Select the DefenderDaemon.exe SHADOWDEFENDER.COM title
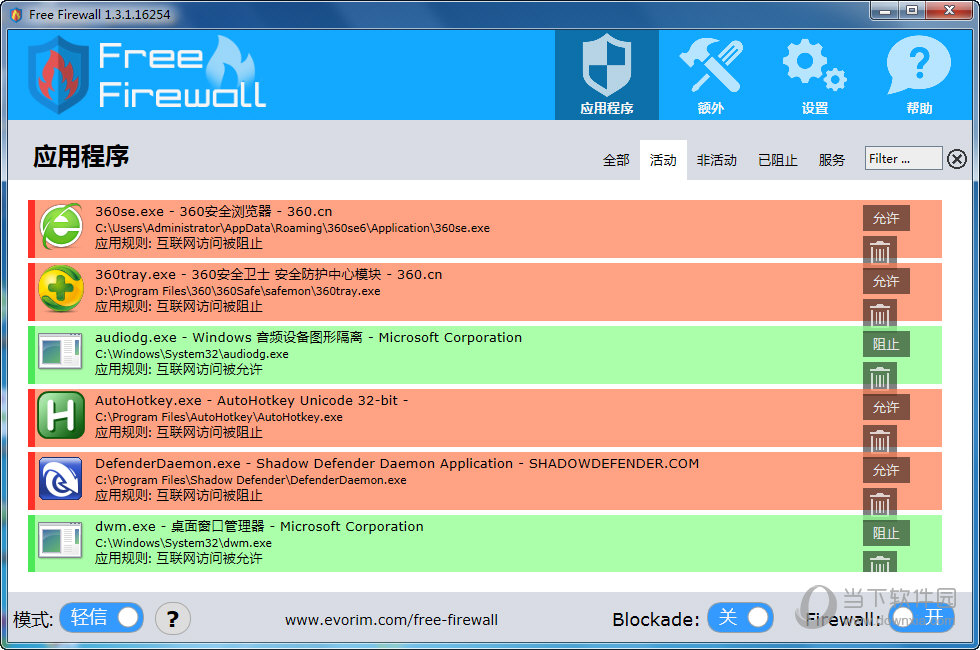 click(x=397, y=464)
